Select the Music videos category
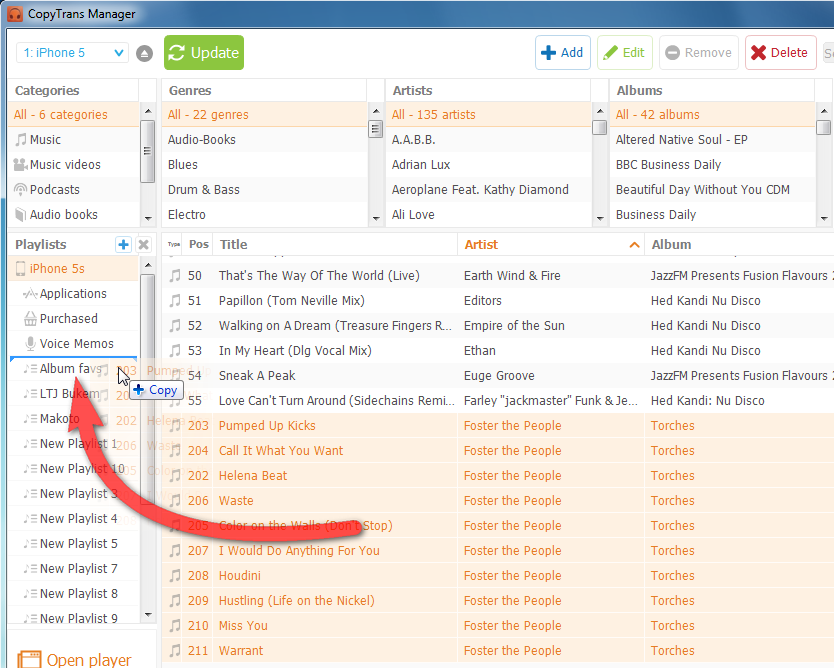The width and height of the screenshot is (834, 668). (73, 165)
